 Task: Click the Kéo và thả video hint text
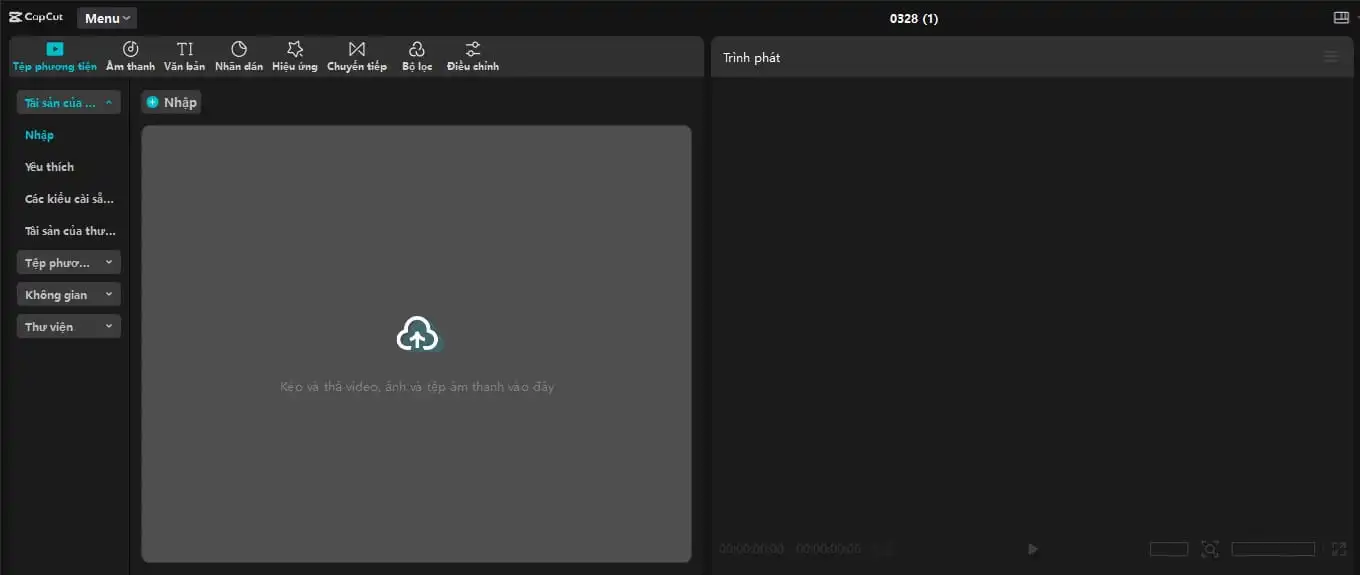pos(417,387)
